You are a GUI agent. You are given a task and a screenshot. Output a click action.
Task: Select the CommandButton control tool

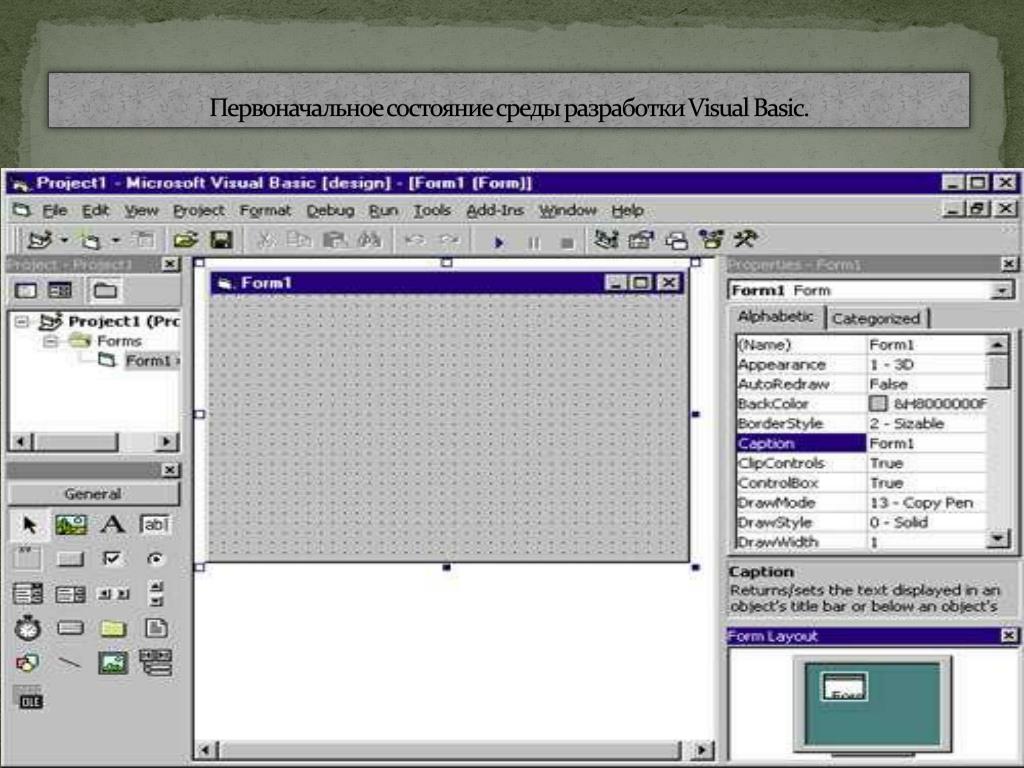click(70, 559)
